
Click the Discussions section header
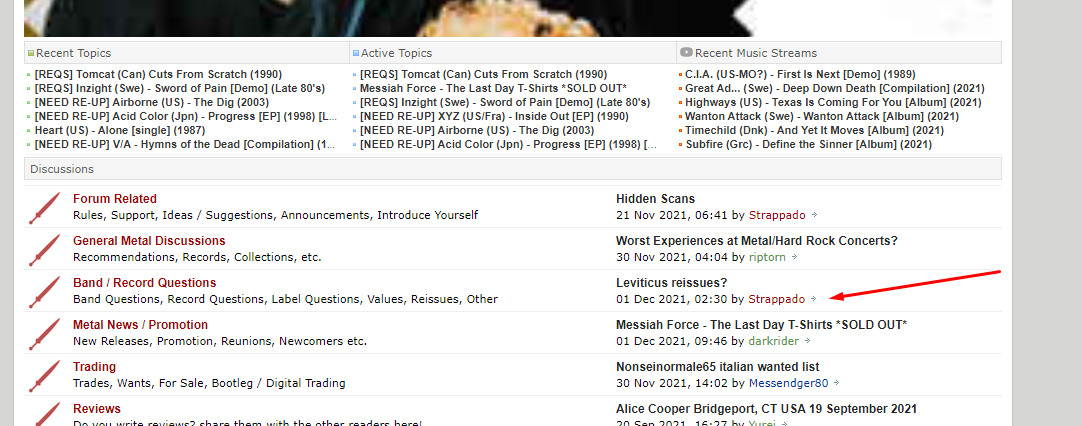(x=513, y=168)
